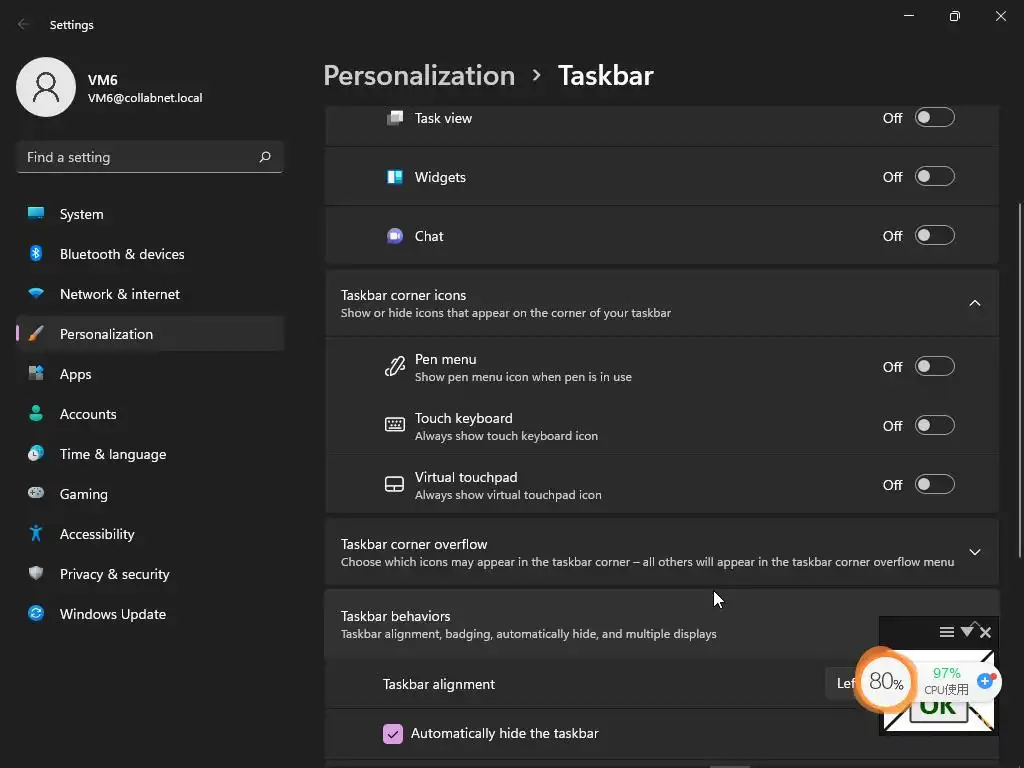The image size is (1024, 768).
Task: Enable the Touch keyboard toggle
Action: [935, 426]
